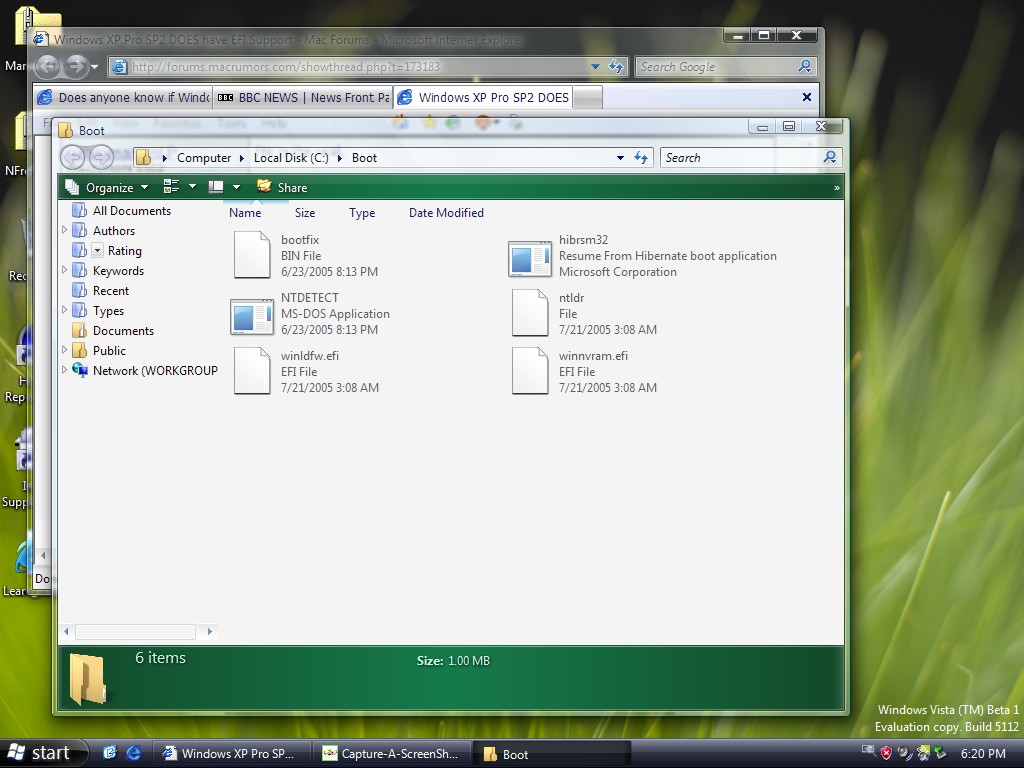The height and width of the screenshot is (768, 1024).
Task: Select the bootfix BIN file icon
Action: [x=252, y=255]
